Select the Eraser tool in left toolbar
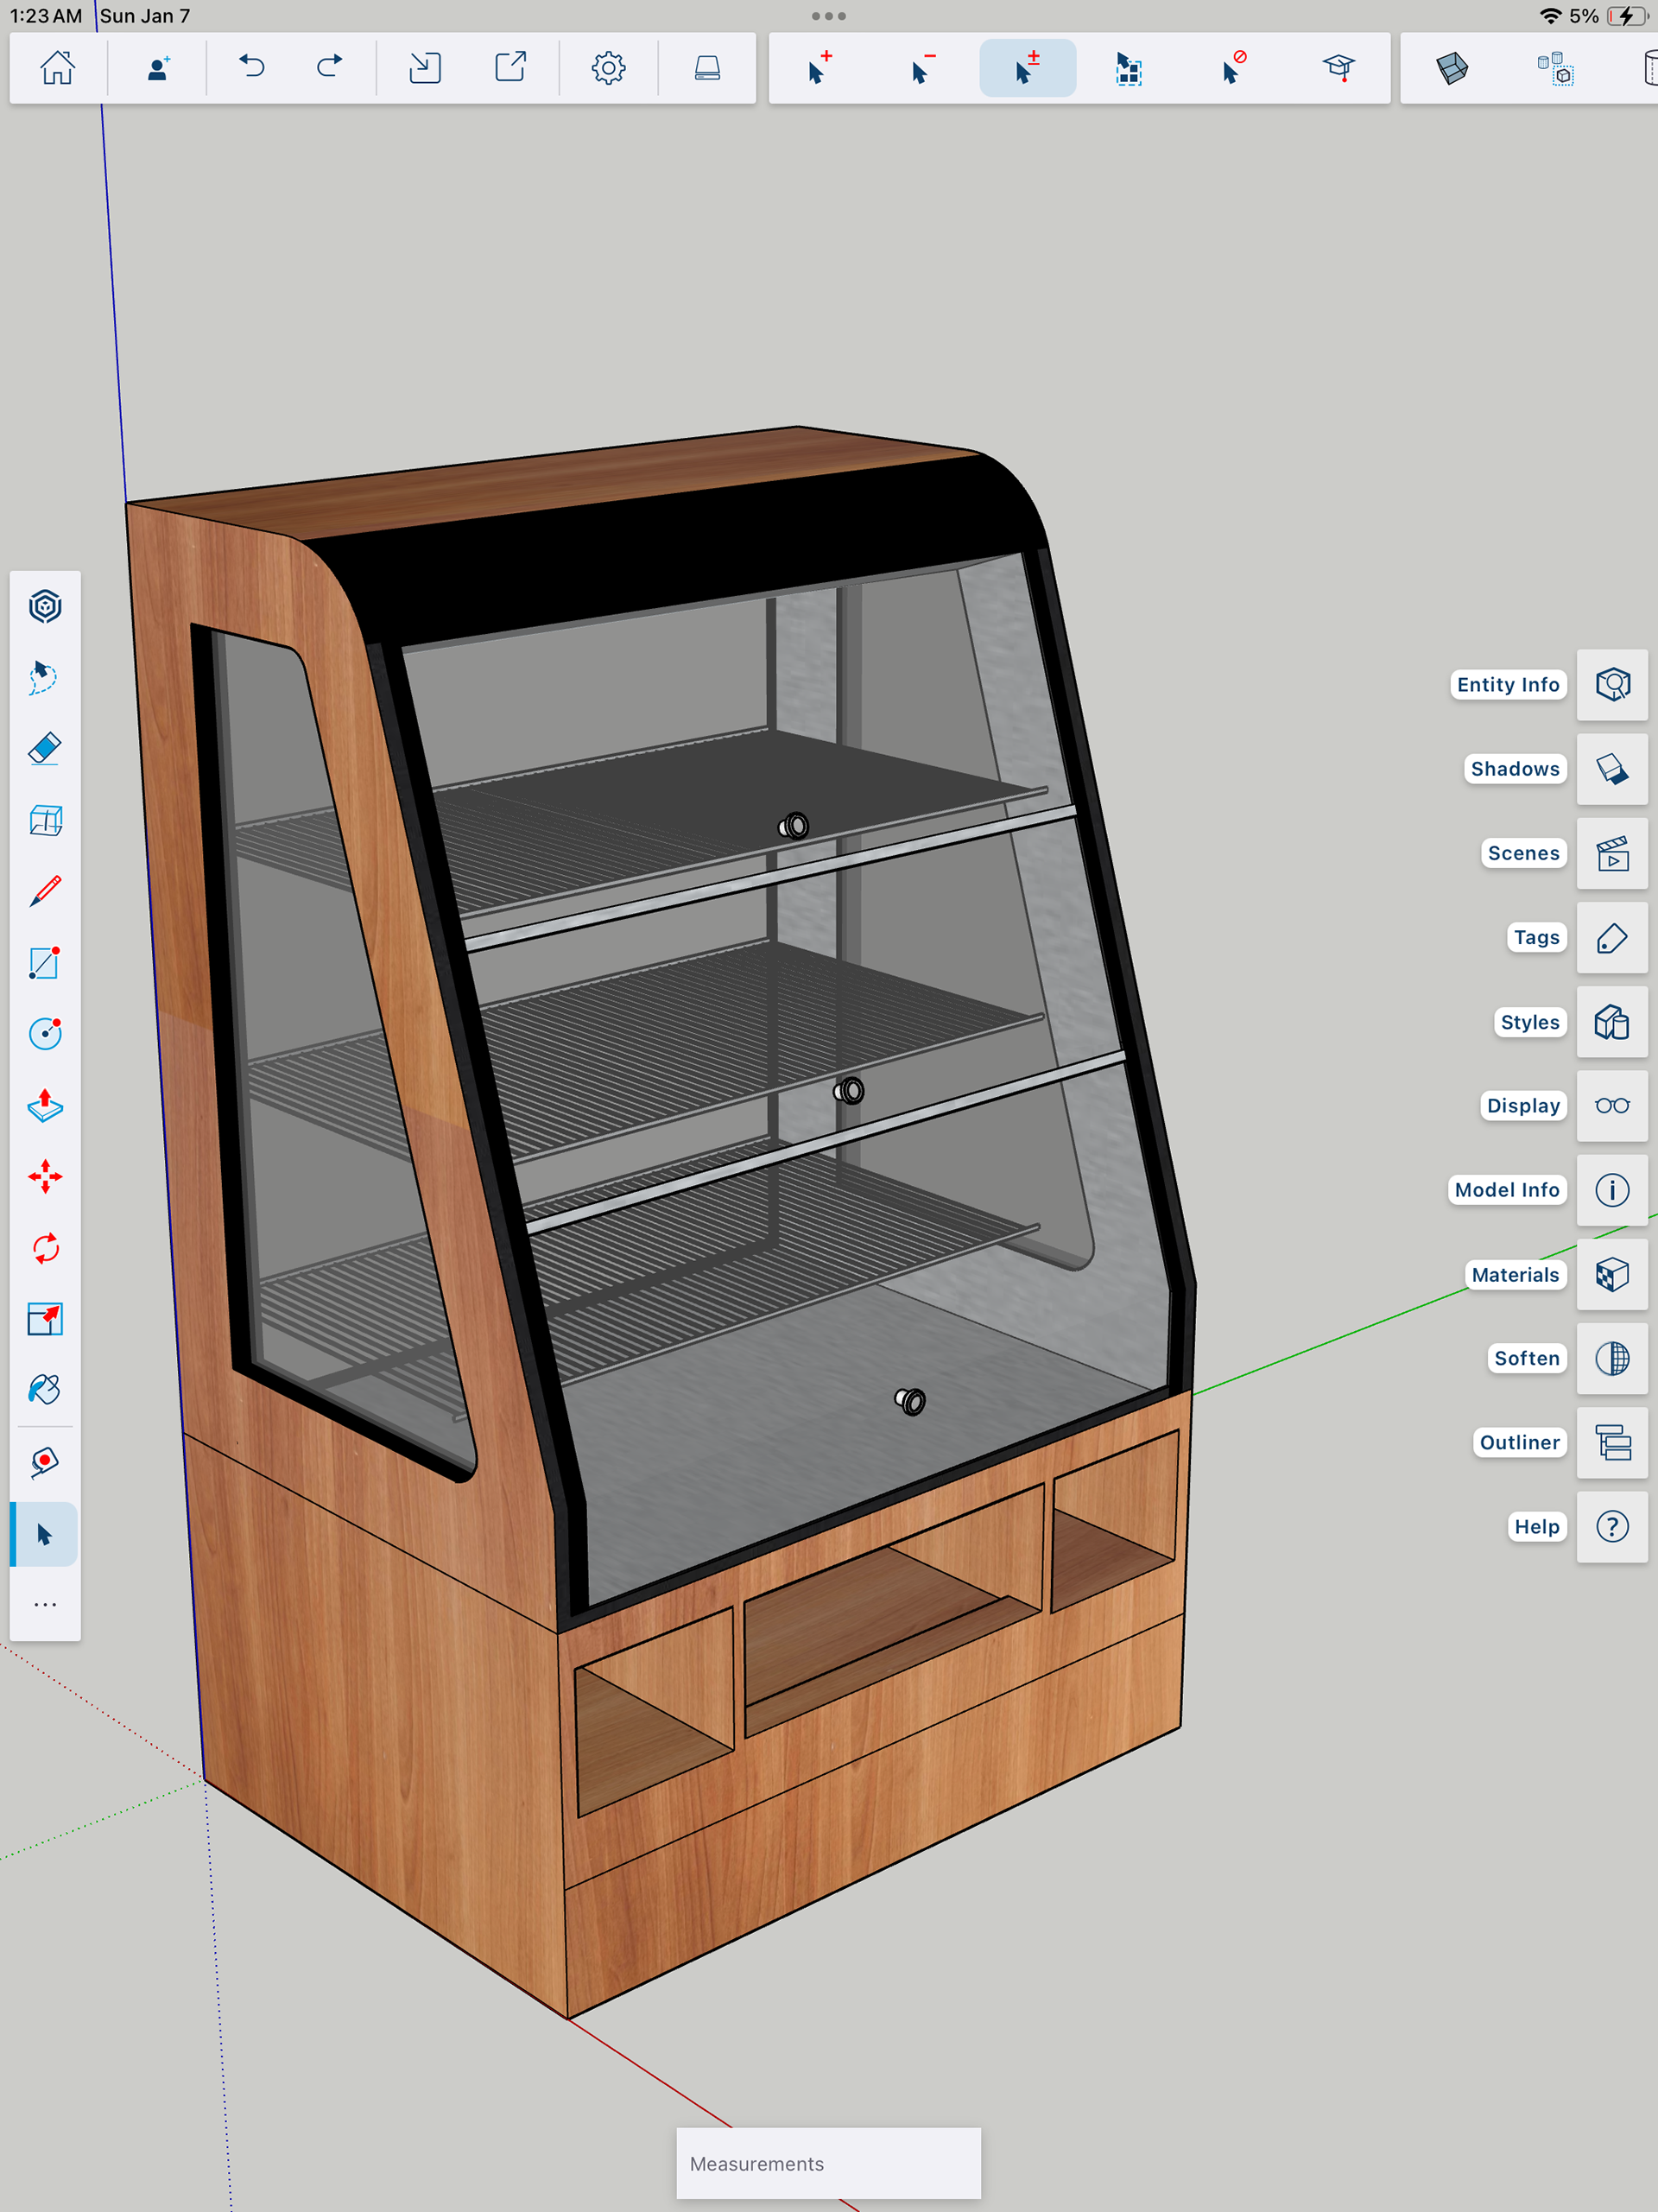The image size is (1658, 2212). [45, 749]
